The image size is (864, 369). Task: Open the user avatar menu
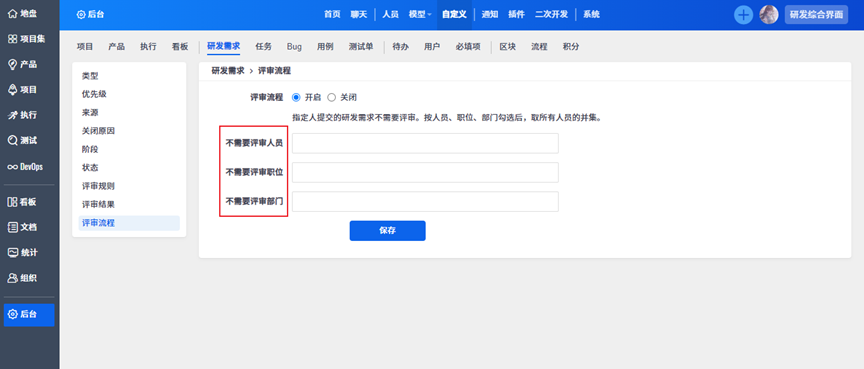click(x=769, y=15)
